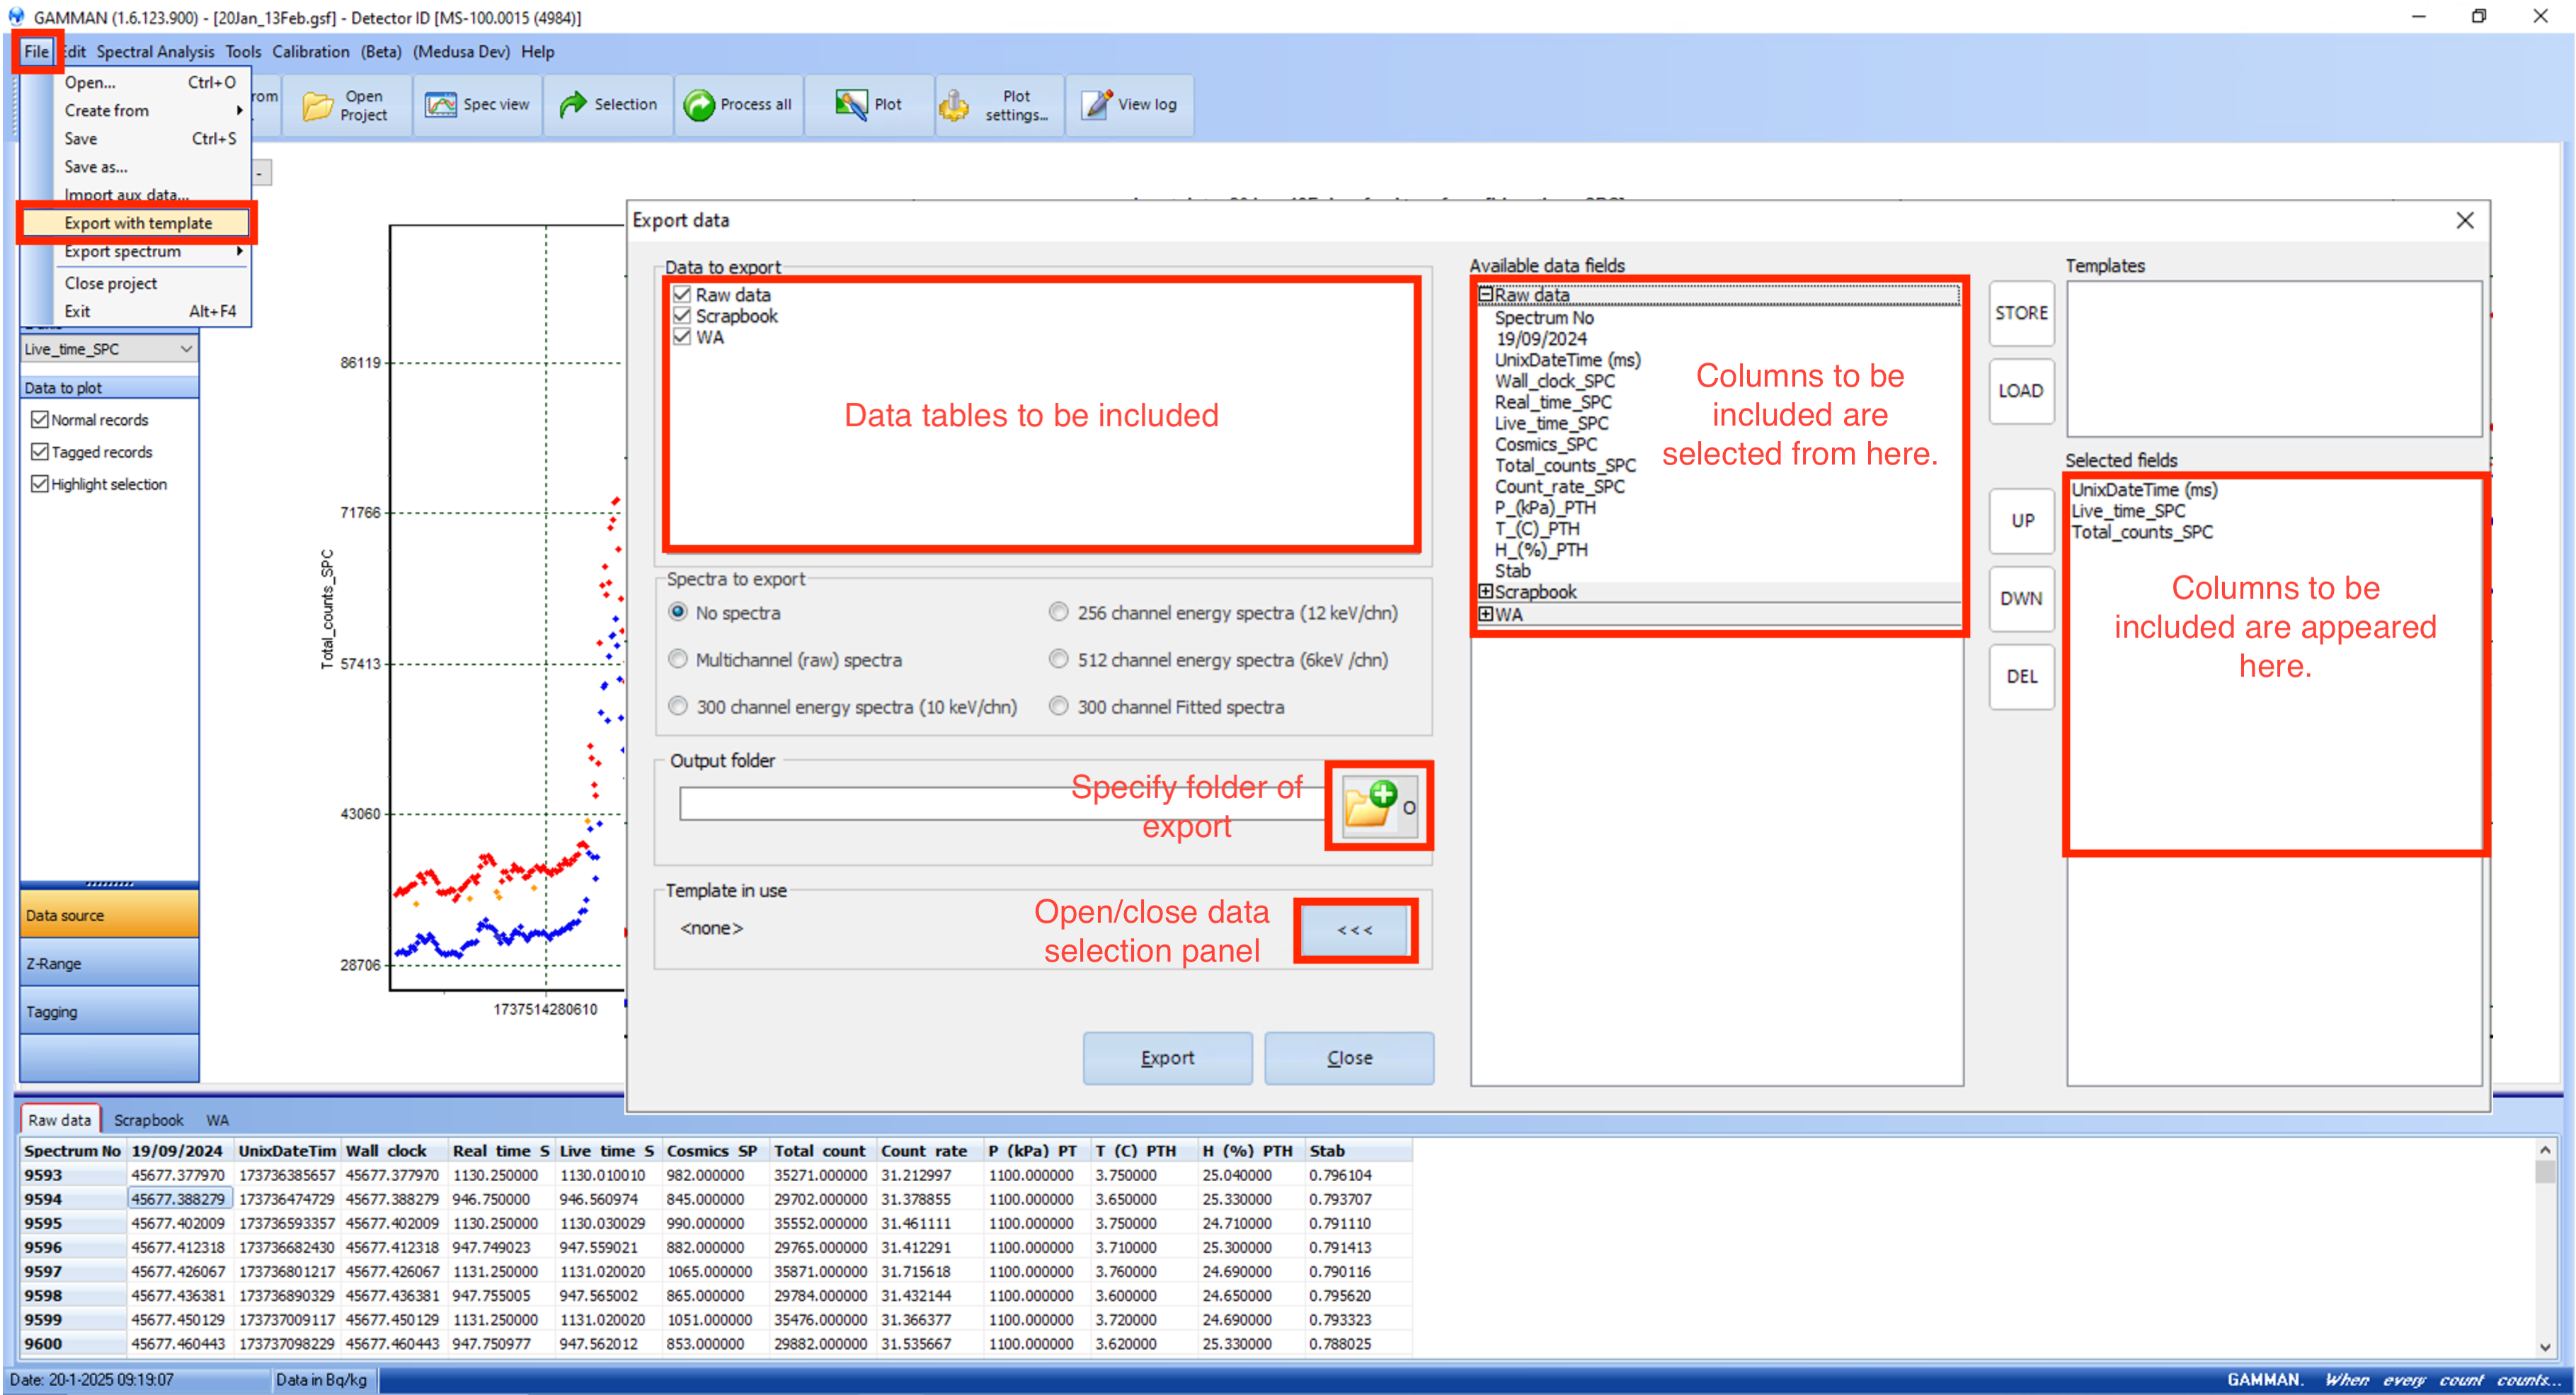Uncheck Scrapbook in Data to export
This screenshot has width=2576, height=1395.
[x=682, y=316]
